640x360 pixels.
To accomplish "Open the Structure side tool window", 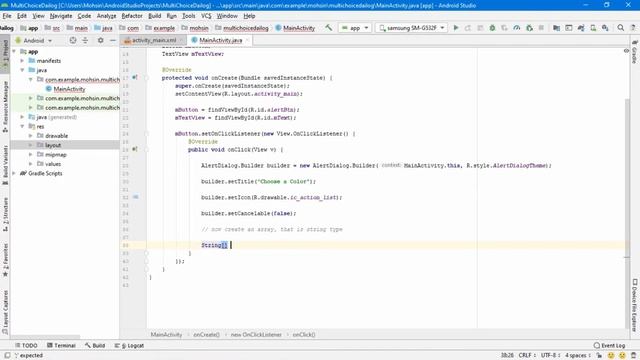I will [5, 215].
